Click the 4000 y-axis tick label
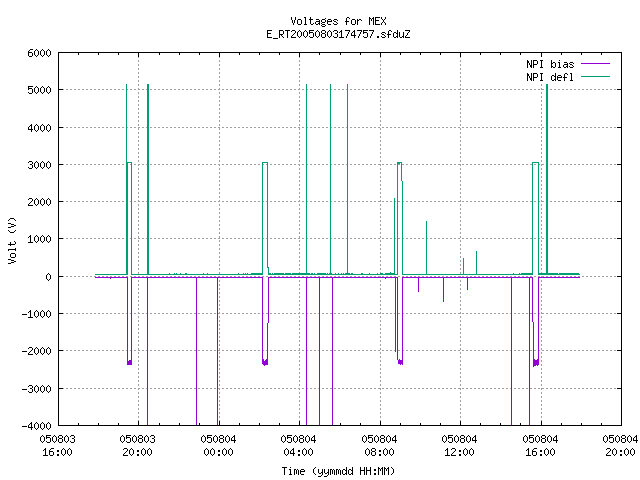 [x=40, y=128]
